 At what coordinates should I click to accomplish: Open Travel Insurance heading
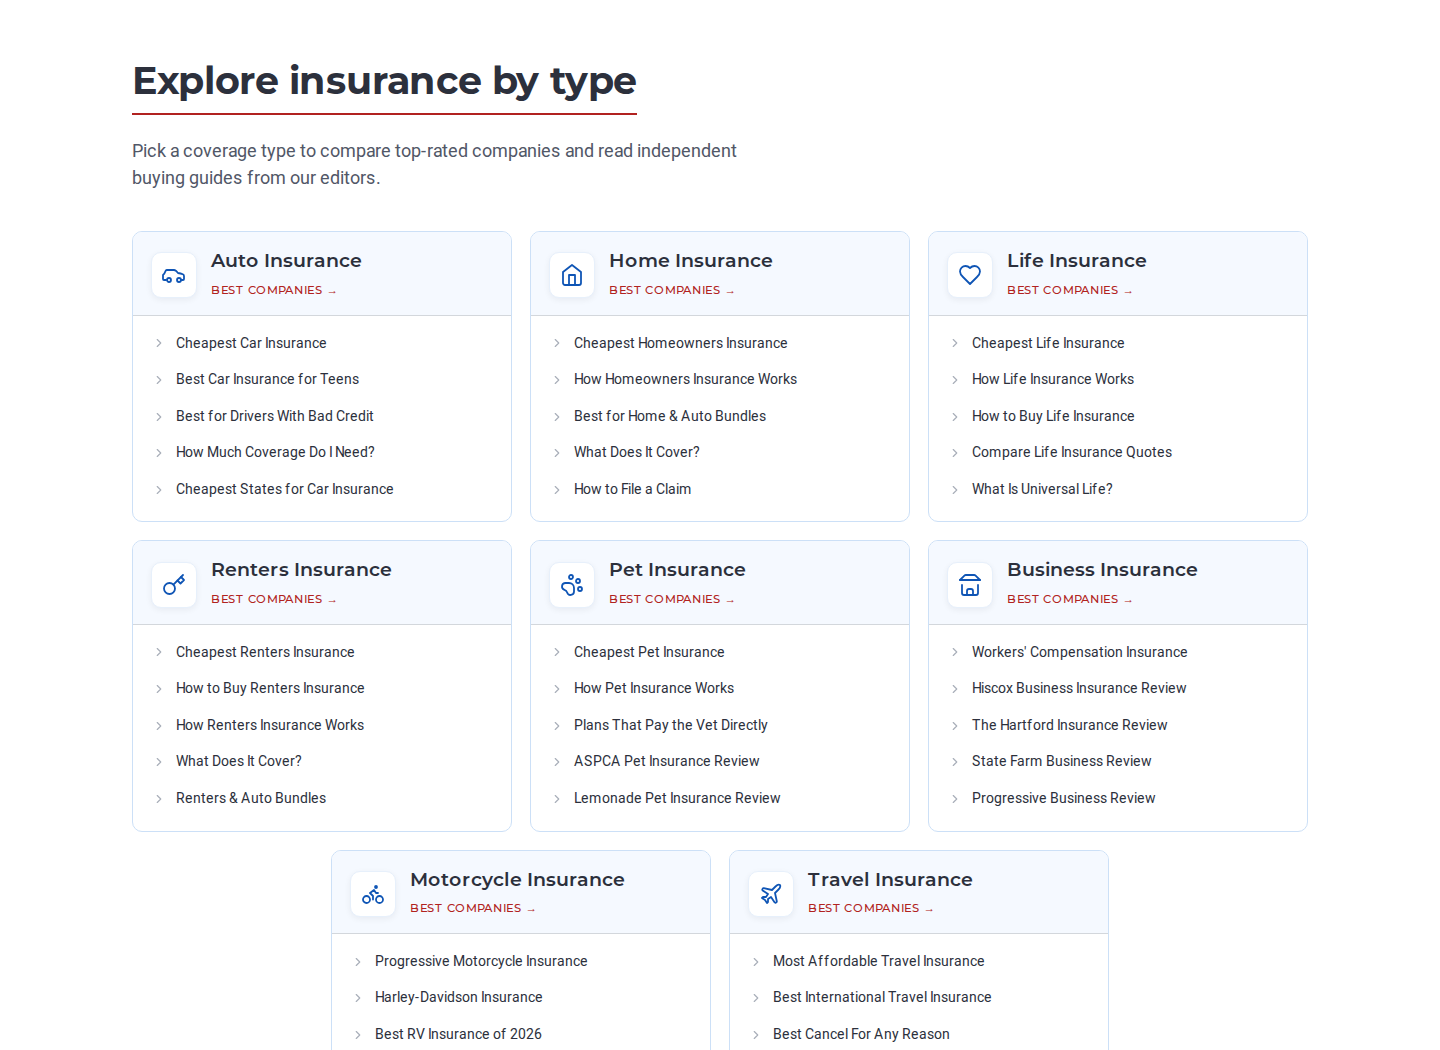coord(890,880)
